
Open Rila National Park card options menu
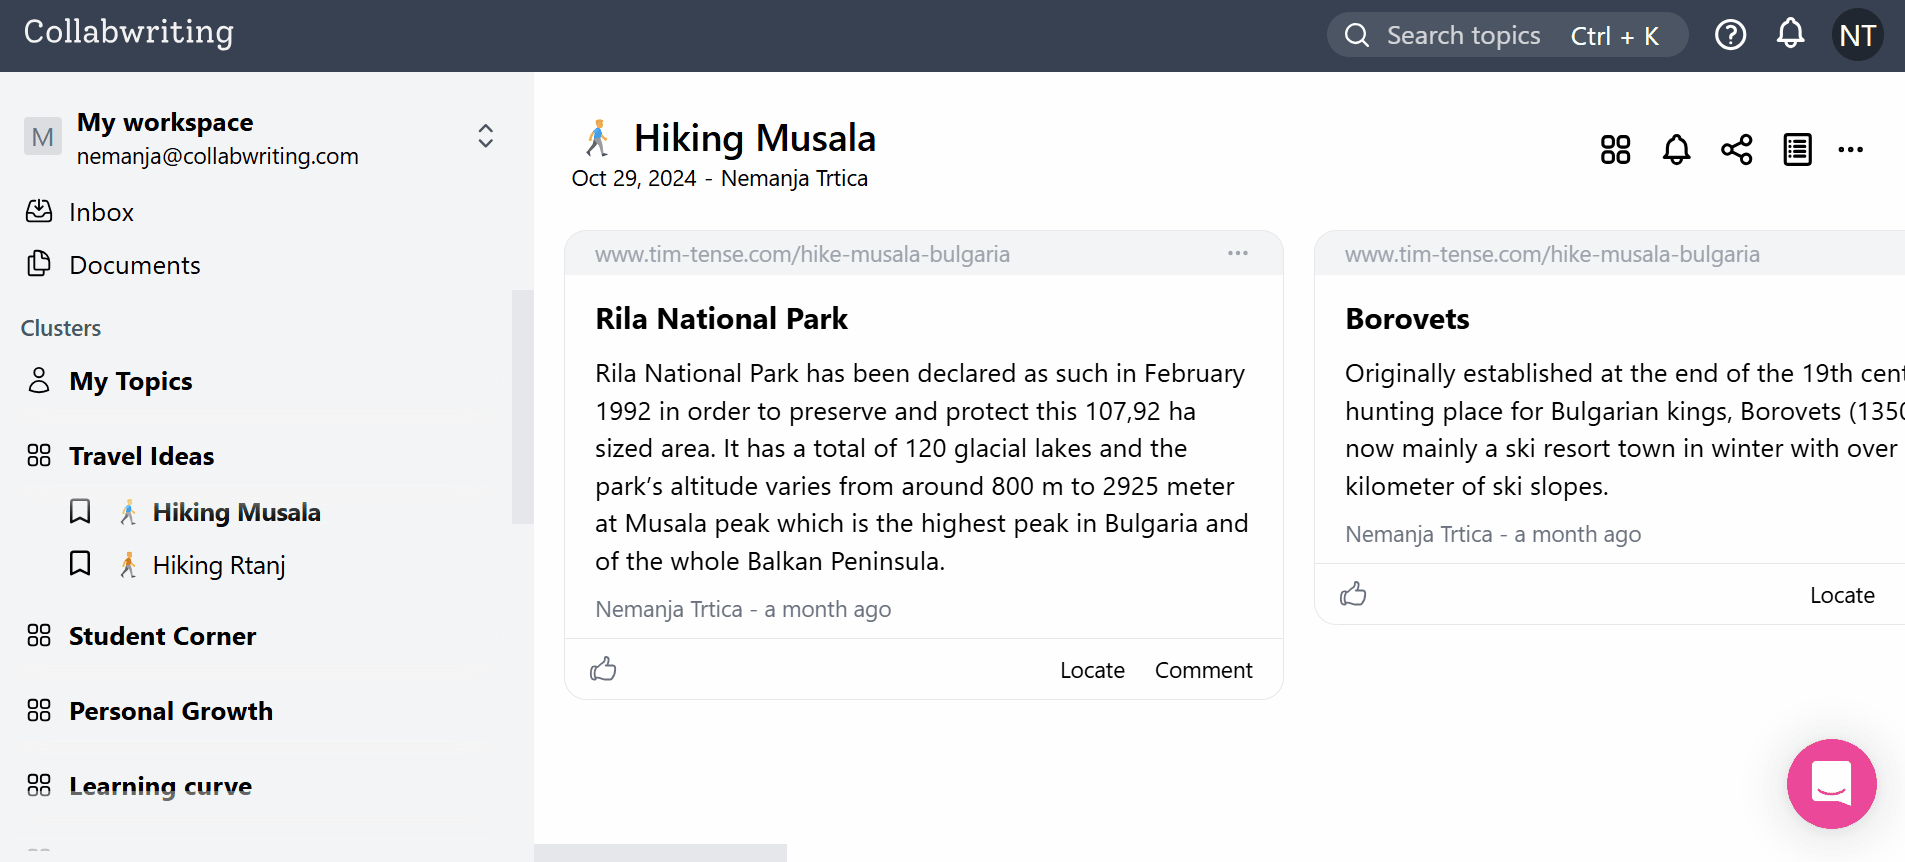click(1237, 253)
